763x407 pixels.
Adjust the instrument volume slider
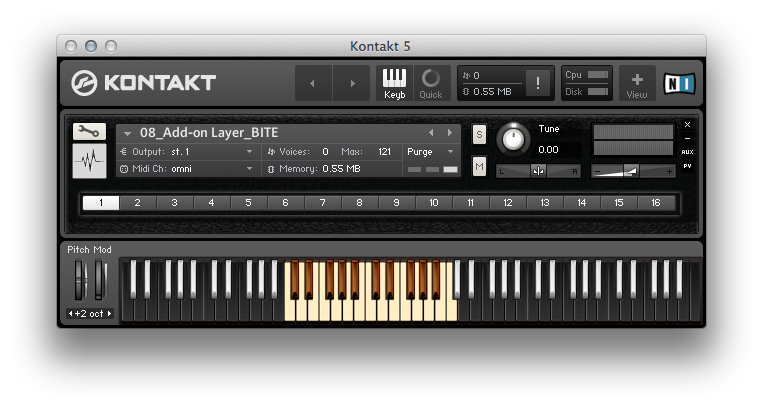click(633, 171)
